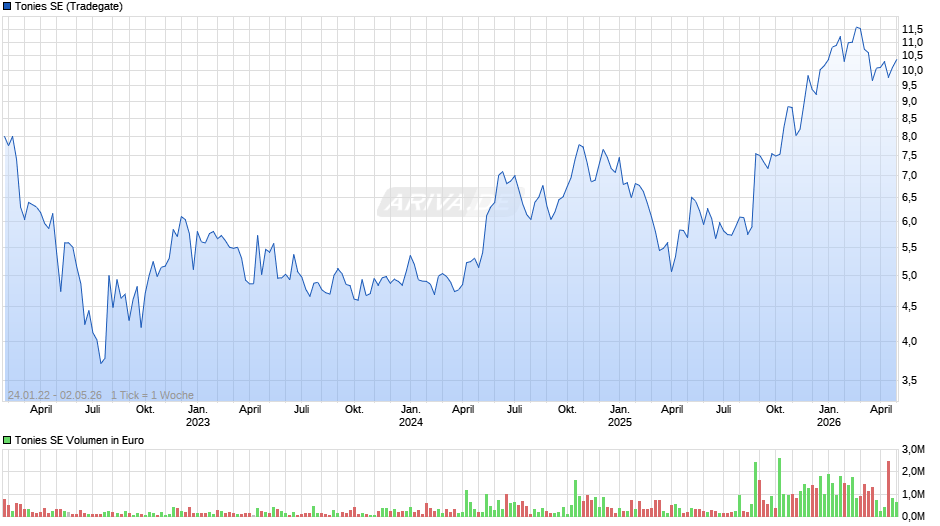Click the 6,0 price axis label
Image resolution: width=940 pixels, height=526 pixels.
click(909, 221)
